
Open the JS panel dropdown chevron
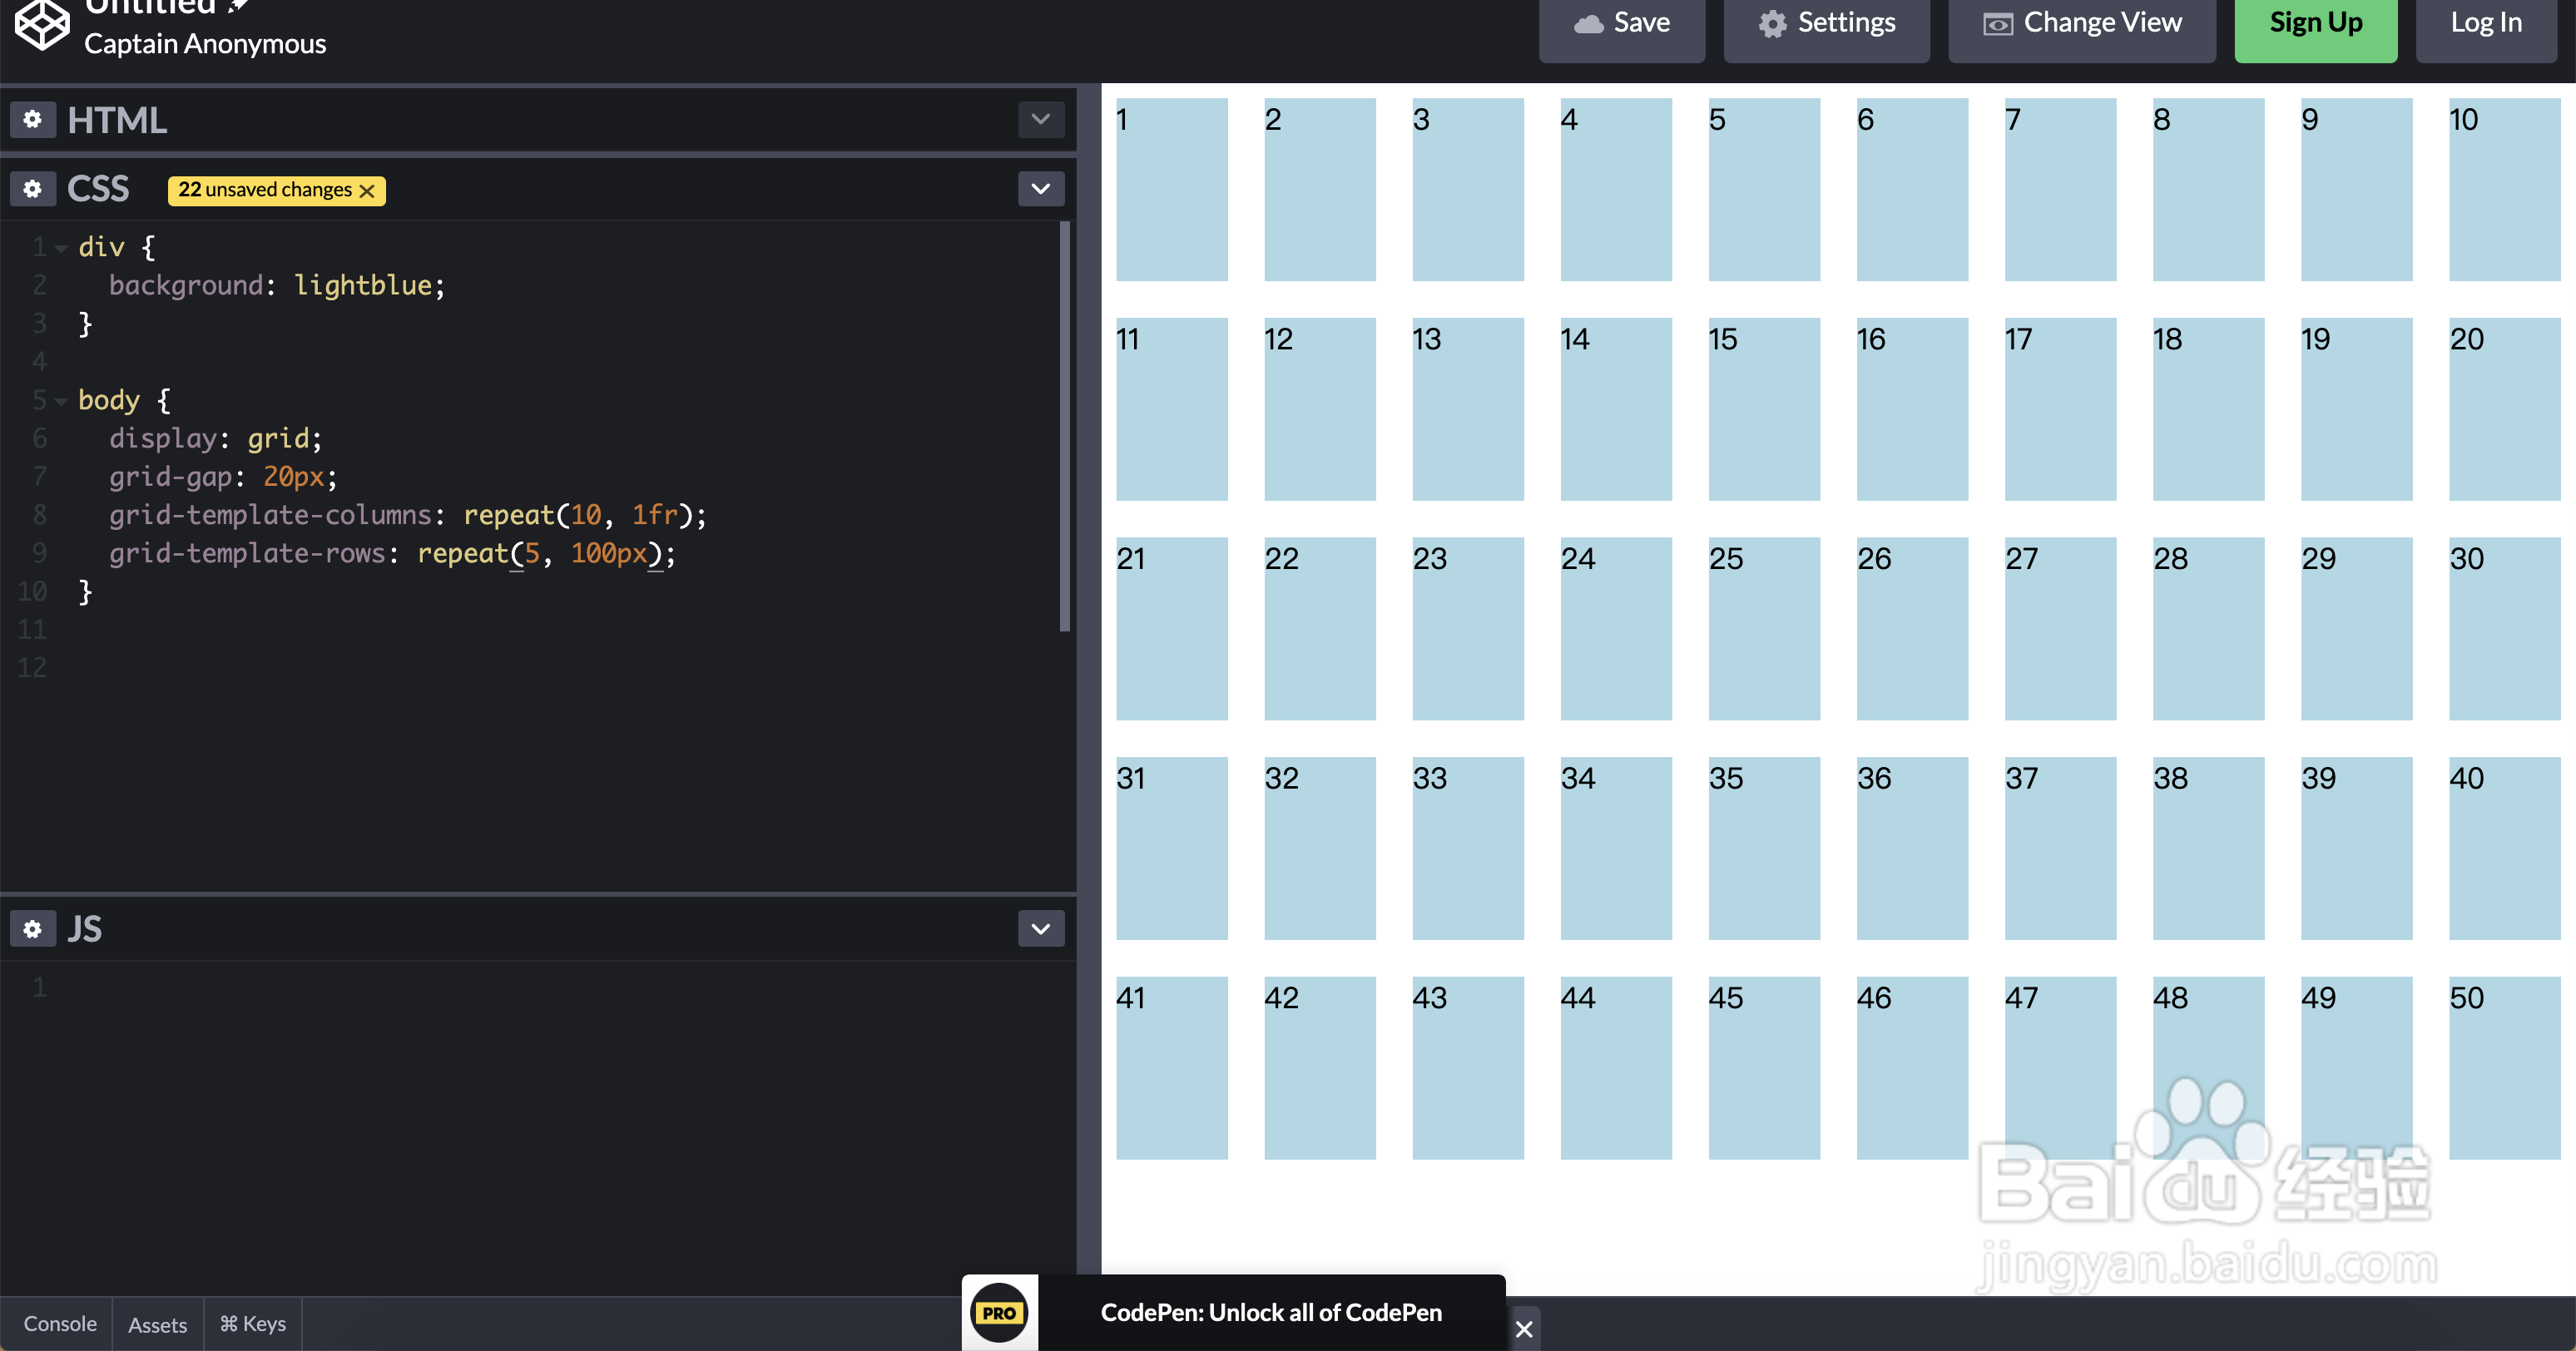click(x=1040, y=929)
